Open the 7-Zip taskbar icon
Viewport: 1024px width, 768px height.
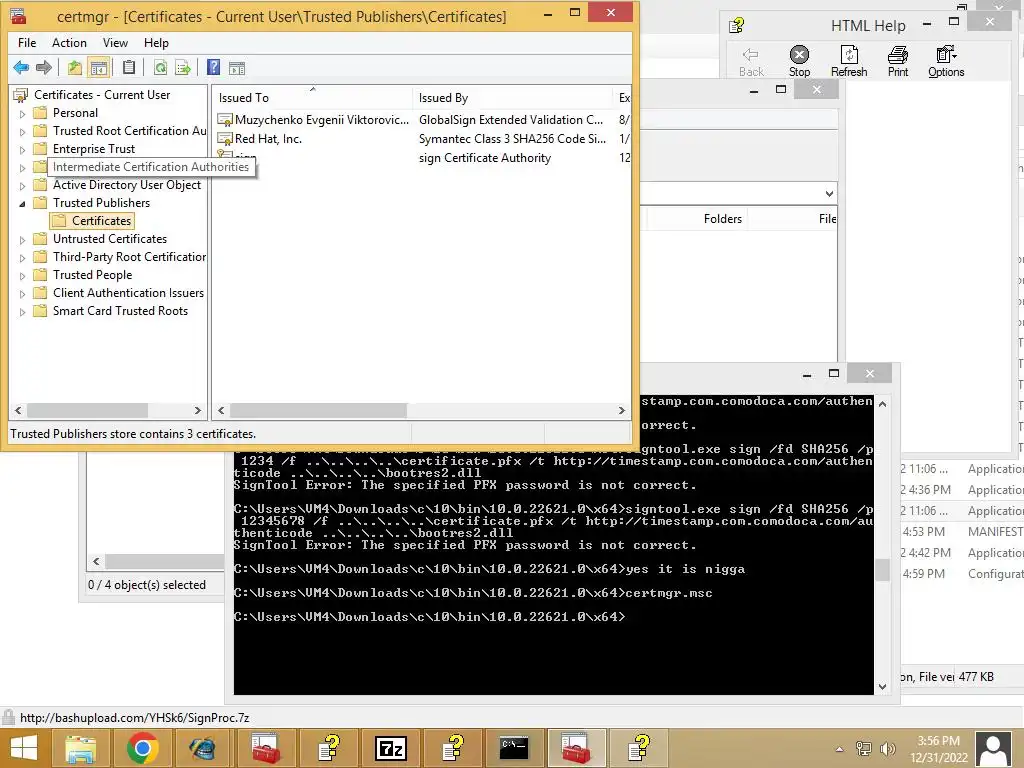(x=391, y=748)
